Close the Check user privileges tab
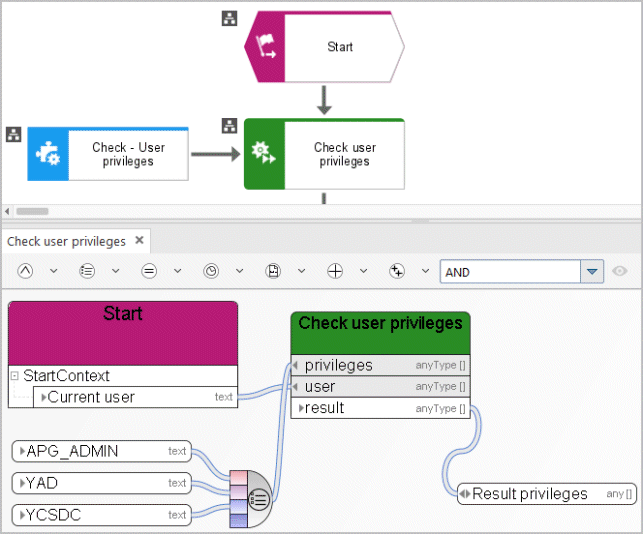This screenshot has height=534, width=643. coord(139,240)
